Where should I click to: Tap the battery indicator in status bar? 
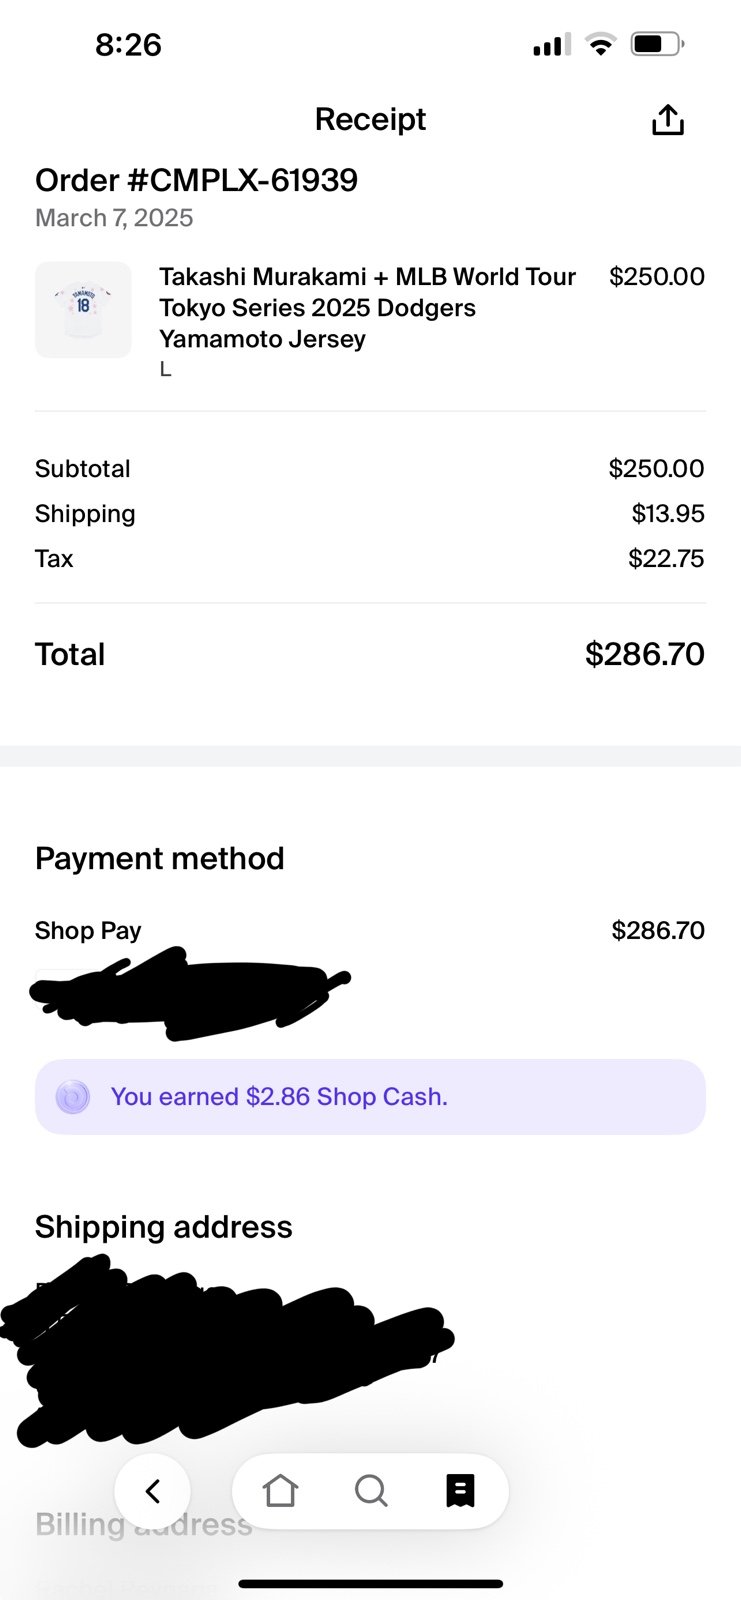(657, 44)
